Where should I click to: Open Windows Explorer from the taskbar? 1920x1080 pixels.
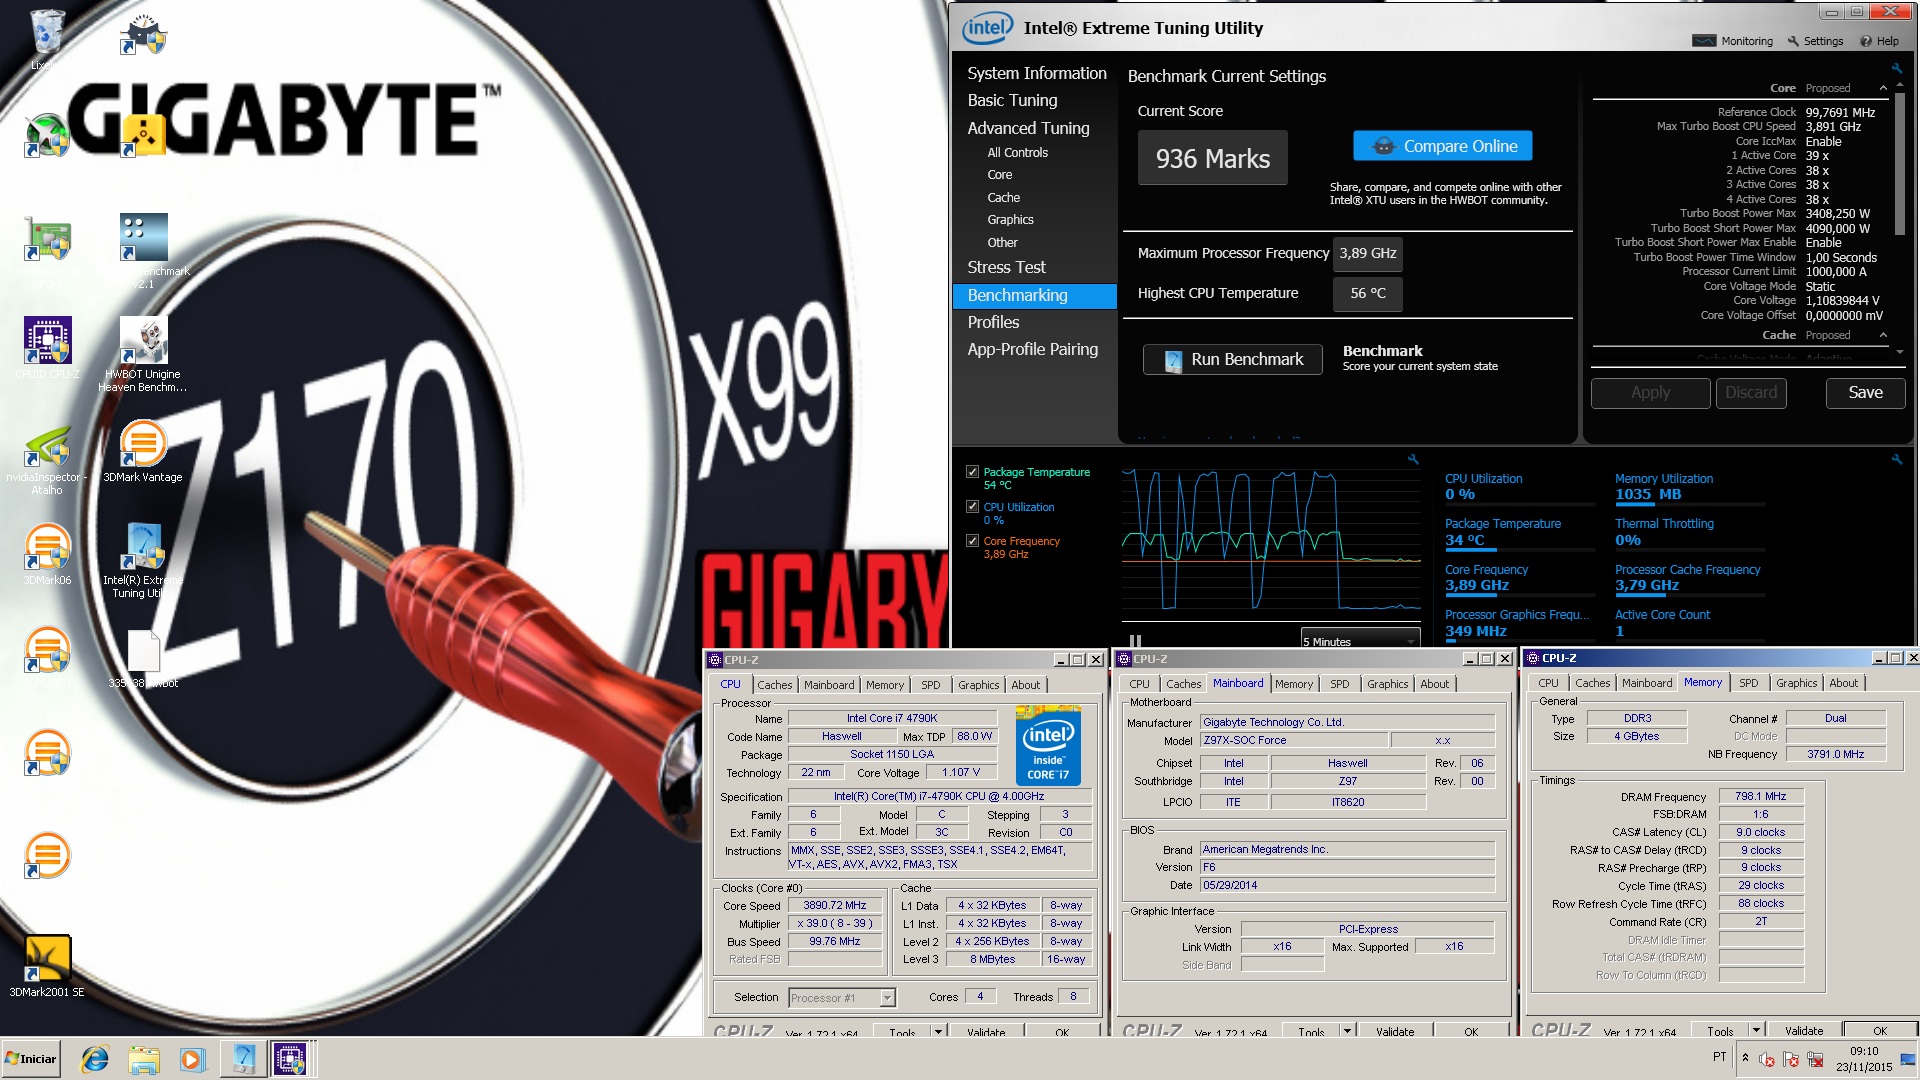click(144, 1059)
